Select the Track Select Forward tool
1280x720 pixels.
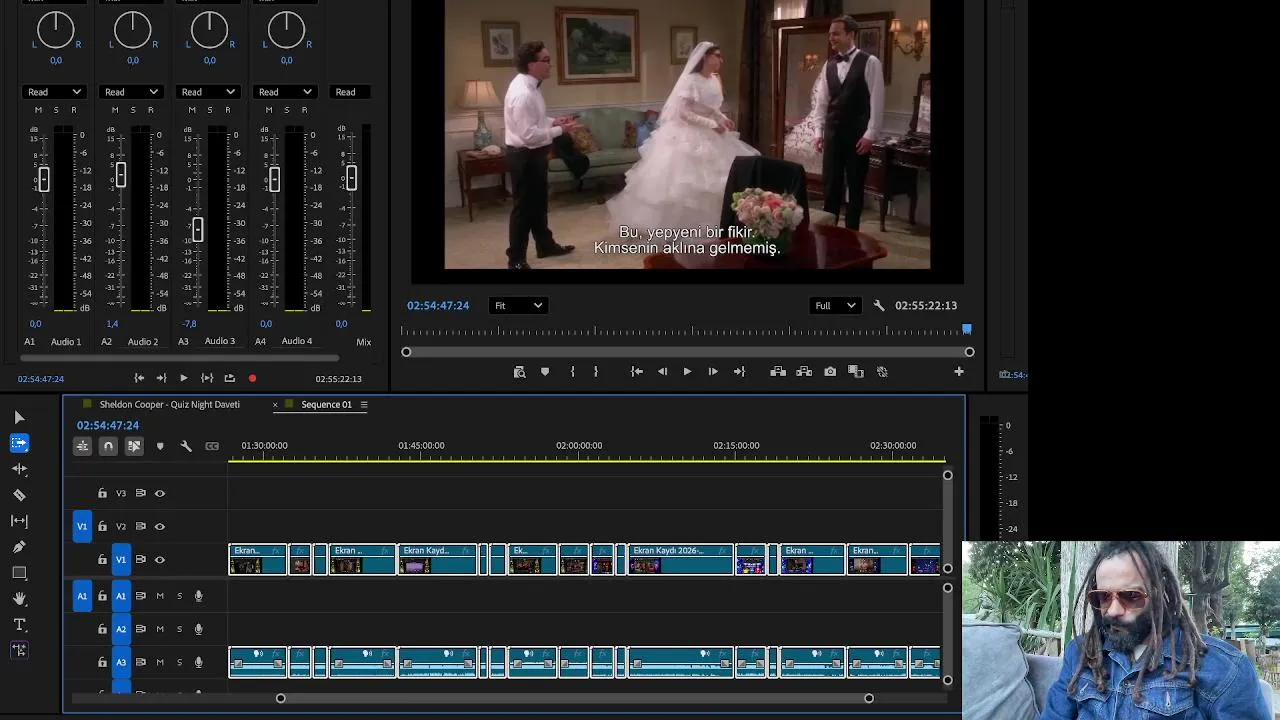click(19, 443)
